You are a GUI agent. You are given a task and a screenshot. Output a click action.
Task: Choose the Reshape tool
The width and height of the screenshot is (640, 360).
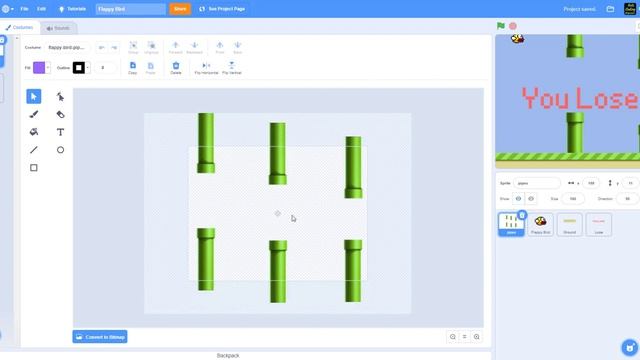click(60, 96)
